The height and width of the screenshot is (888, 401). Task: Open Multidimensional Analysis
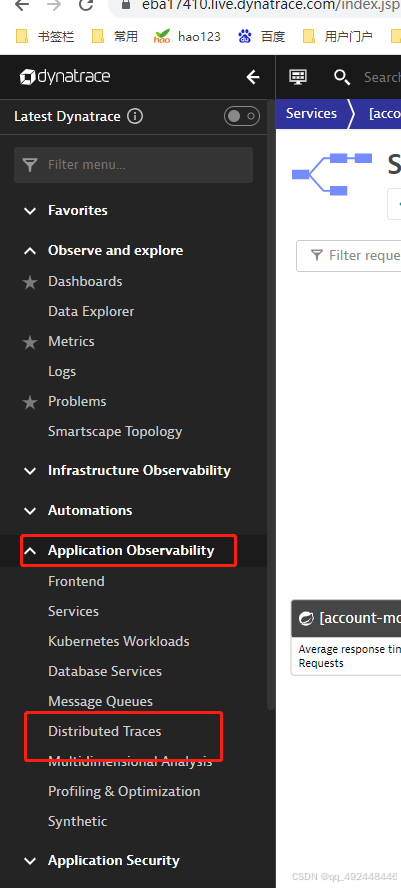pyautogui.click(x=130, y=762)
